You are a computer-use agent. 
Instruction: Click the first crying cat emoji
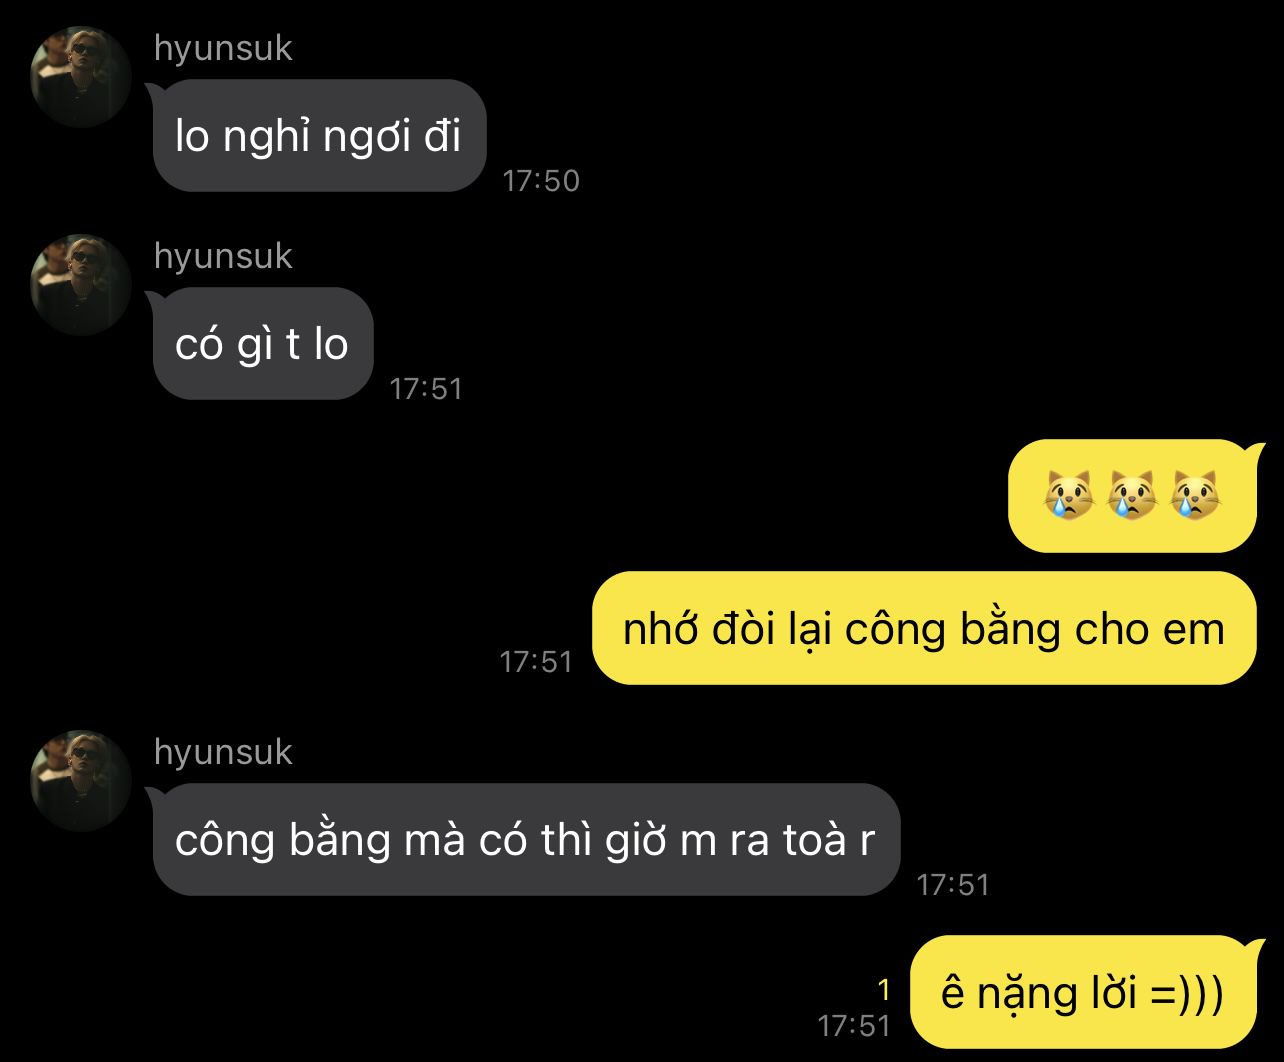pos(1068,496)
